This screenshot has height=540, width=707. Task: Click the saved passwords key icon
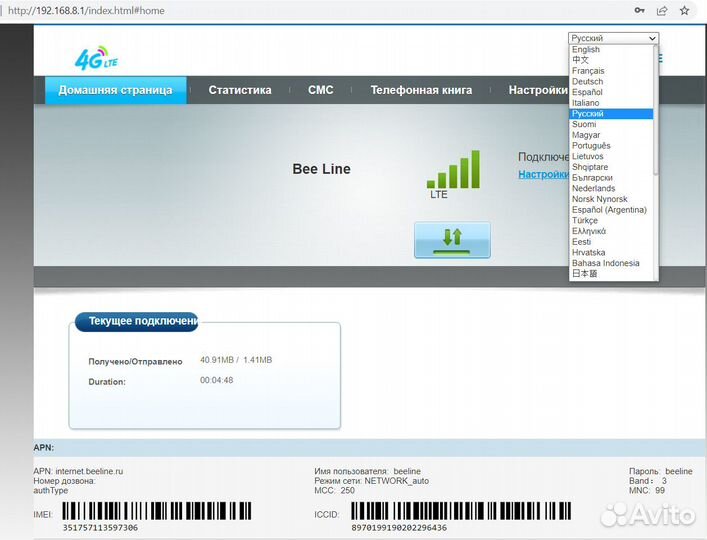click(x=639, y=10)
